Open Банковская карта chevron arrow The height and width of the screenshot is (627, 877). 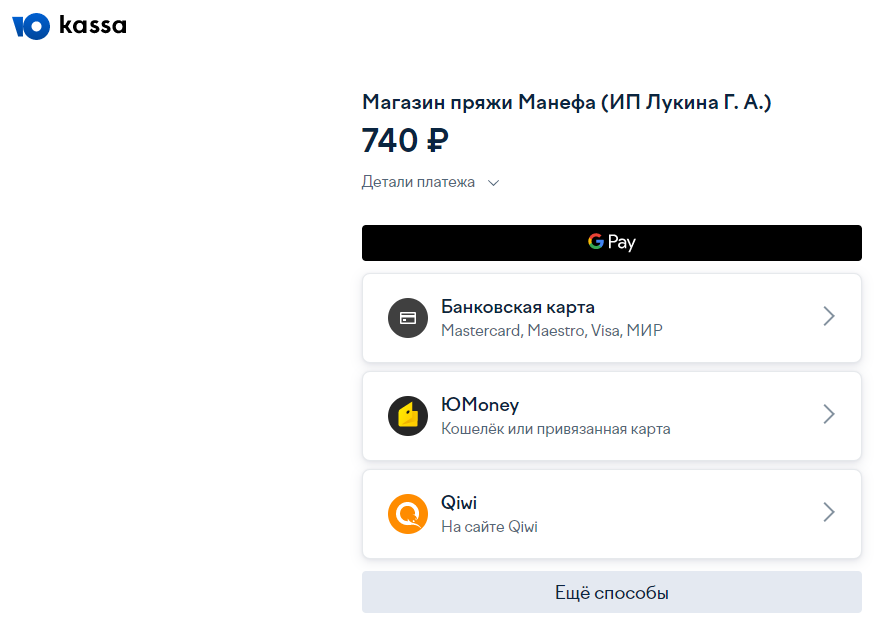829,316
